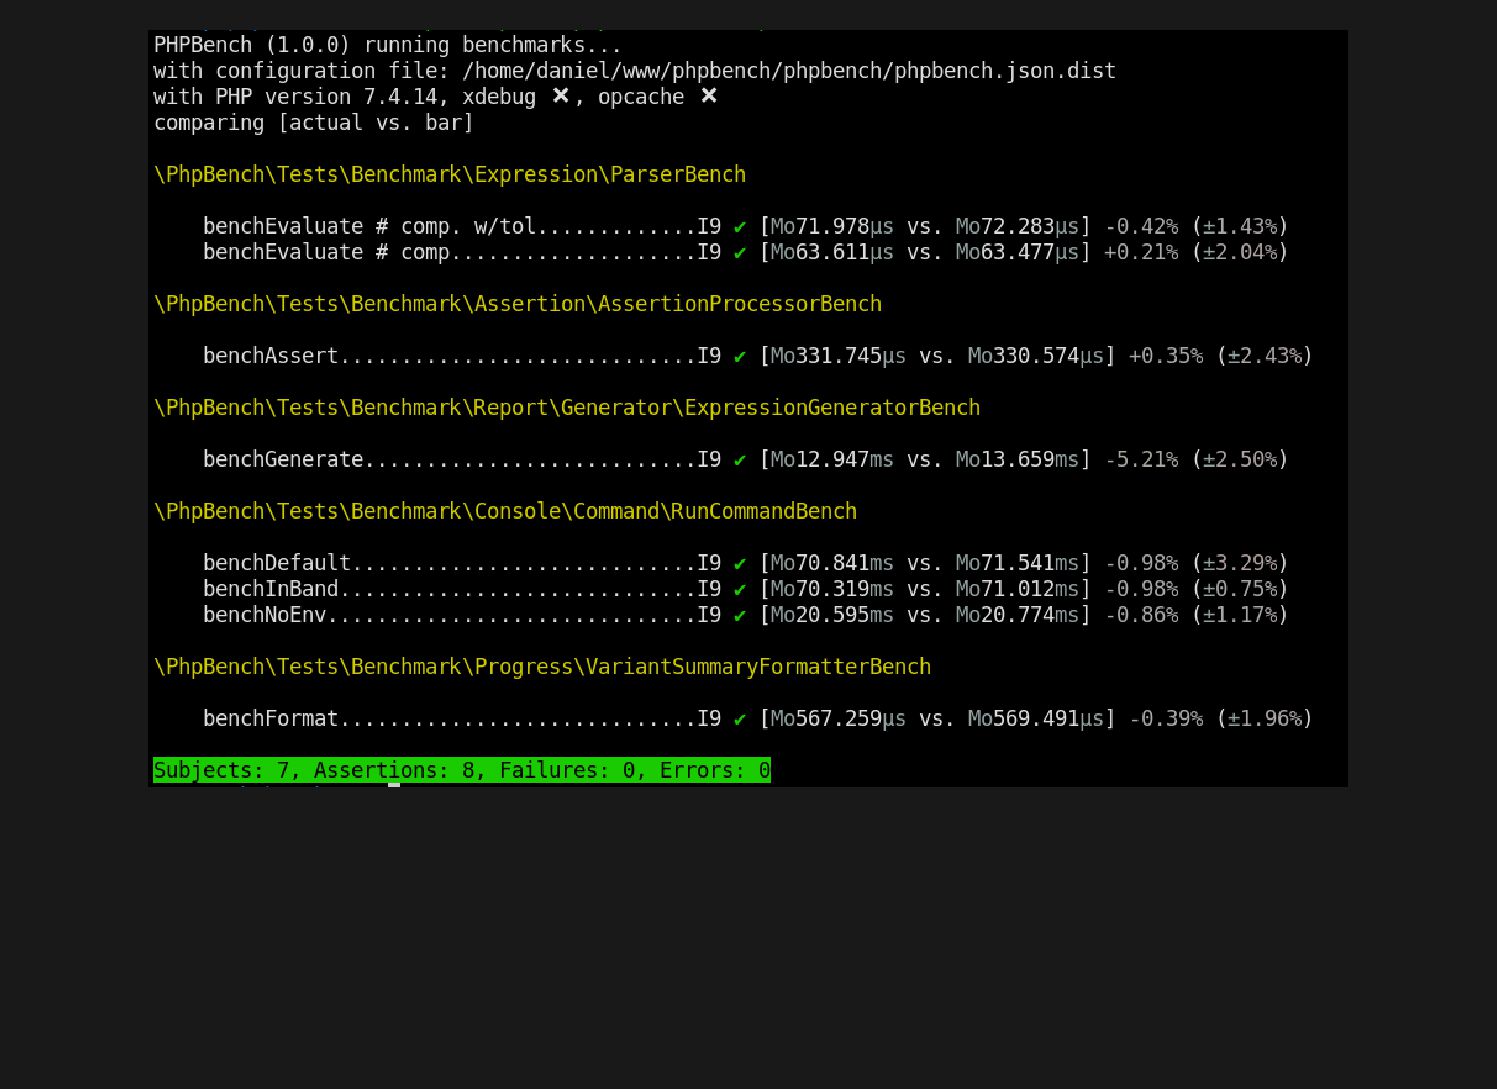This screenshot has height=1092, width=1498.
Task: Click the benchAssert subject name
Action: click(x=271, y=356)
